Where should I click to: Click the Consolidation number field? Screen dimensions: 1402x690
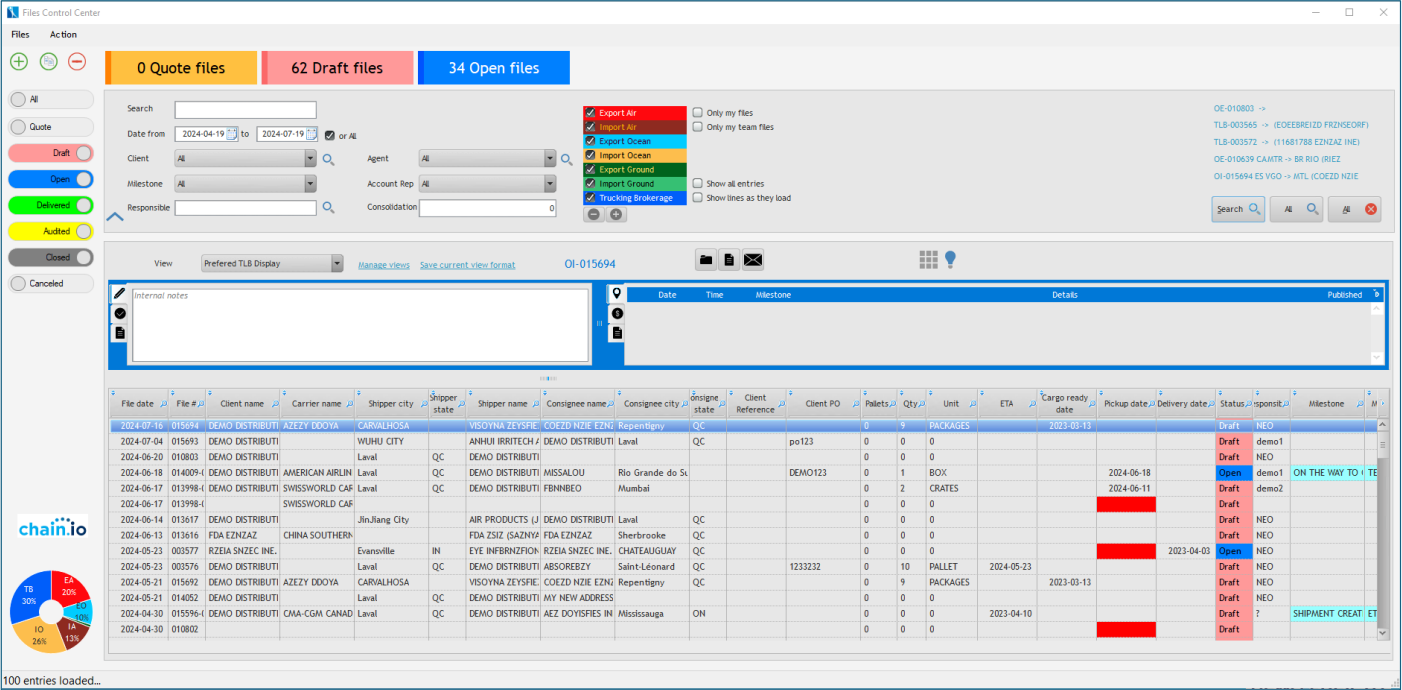tap(488, 208)
